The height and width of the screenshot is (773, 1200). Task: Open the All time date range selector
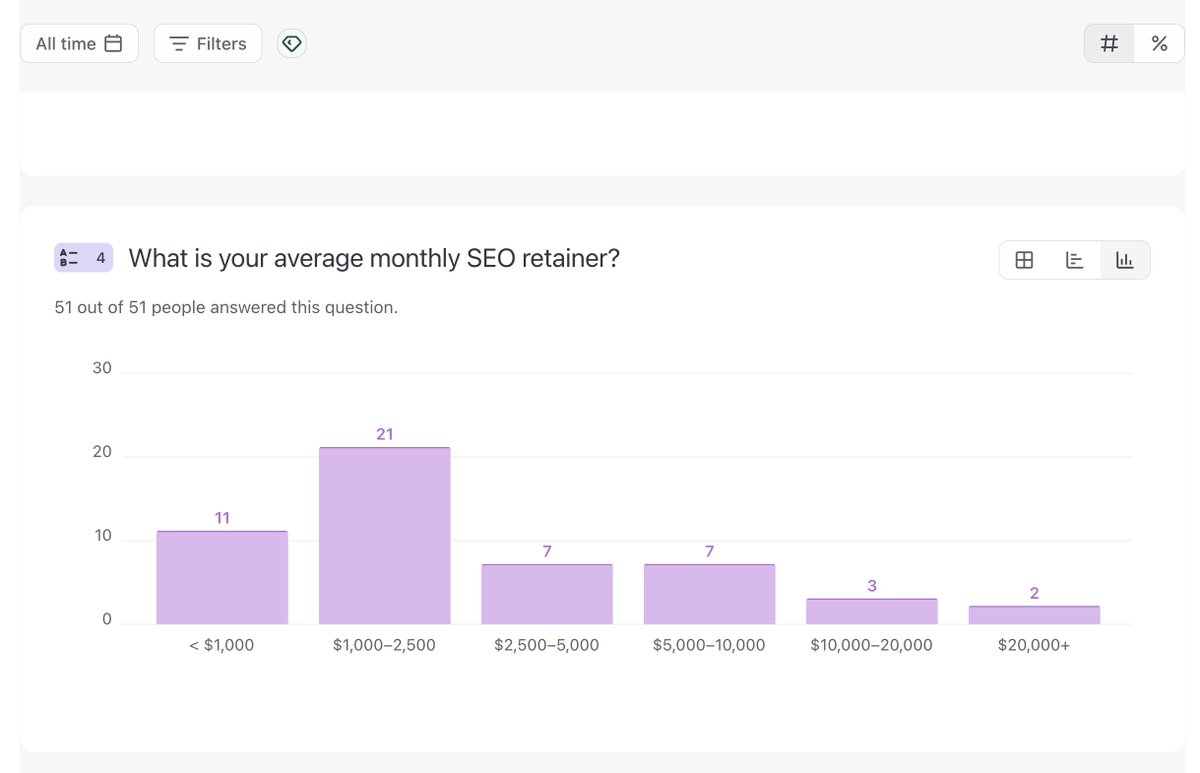(79, 43)
